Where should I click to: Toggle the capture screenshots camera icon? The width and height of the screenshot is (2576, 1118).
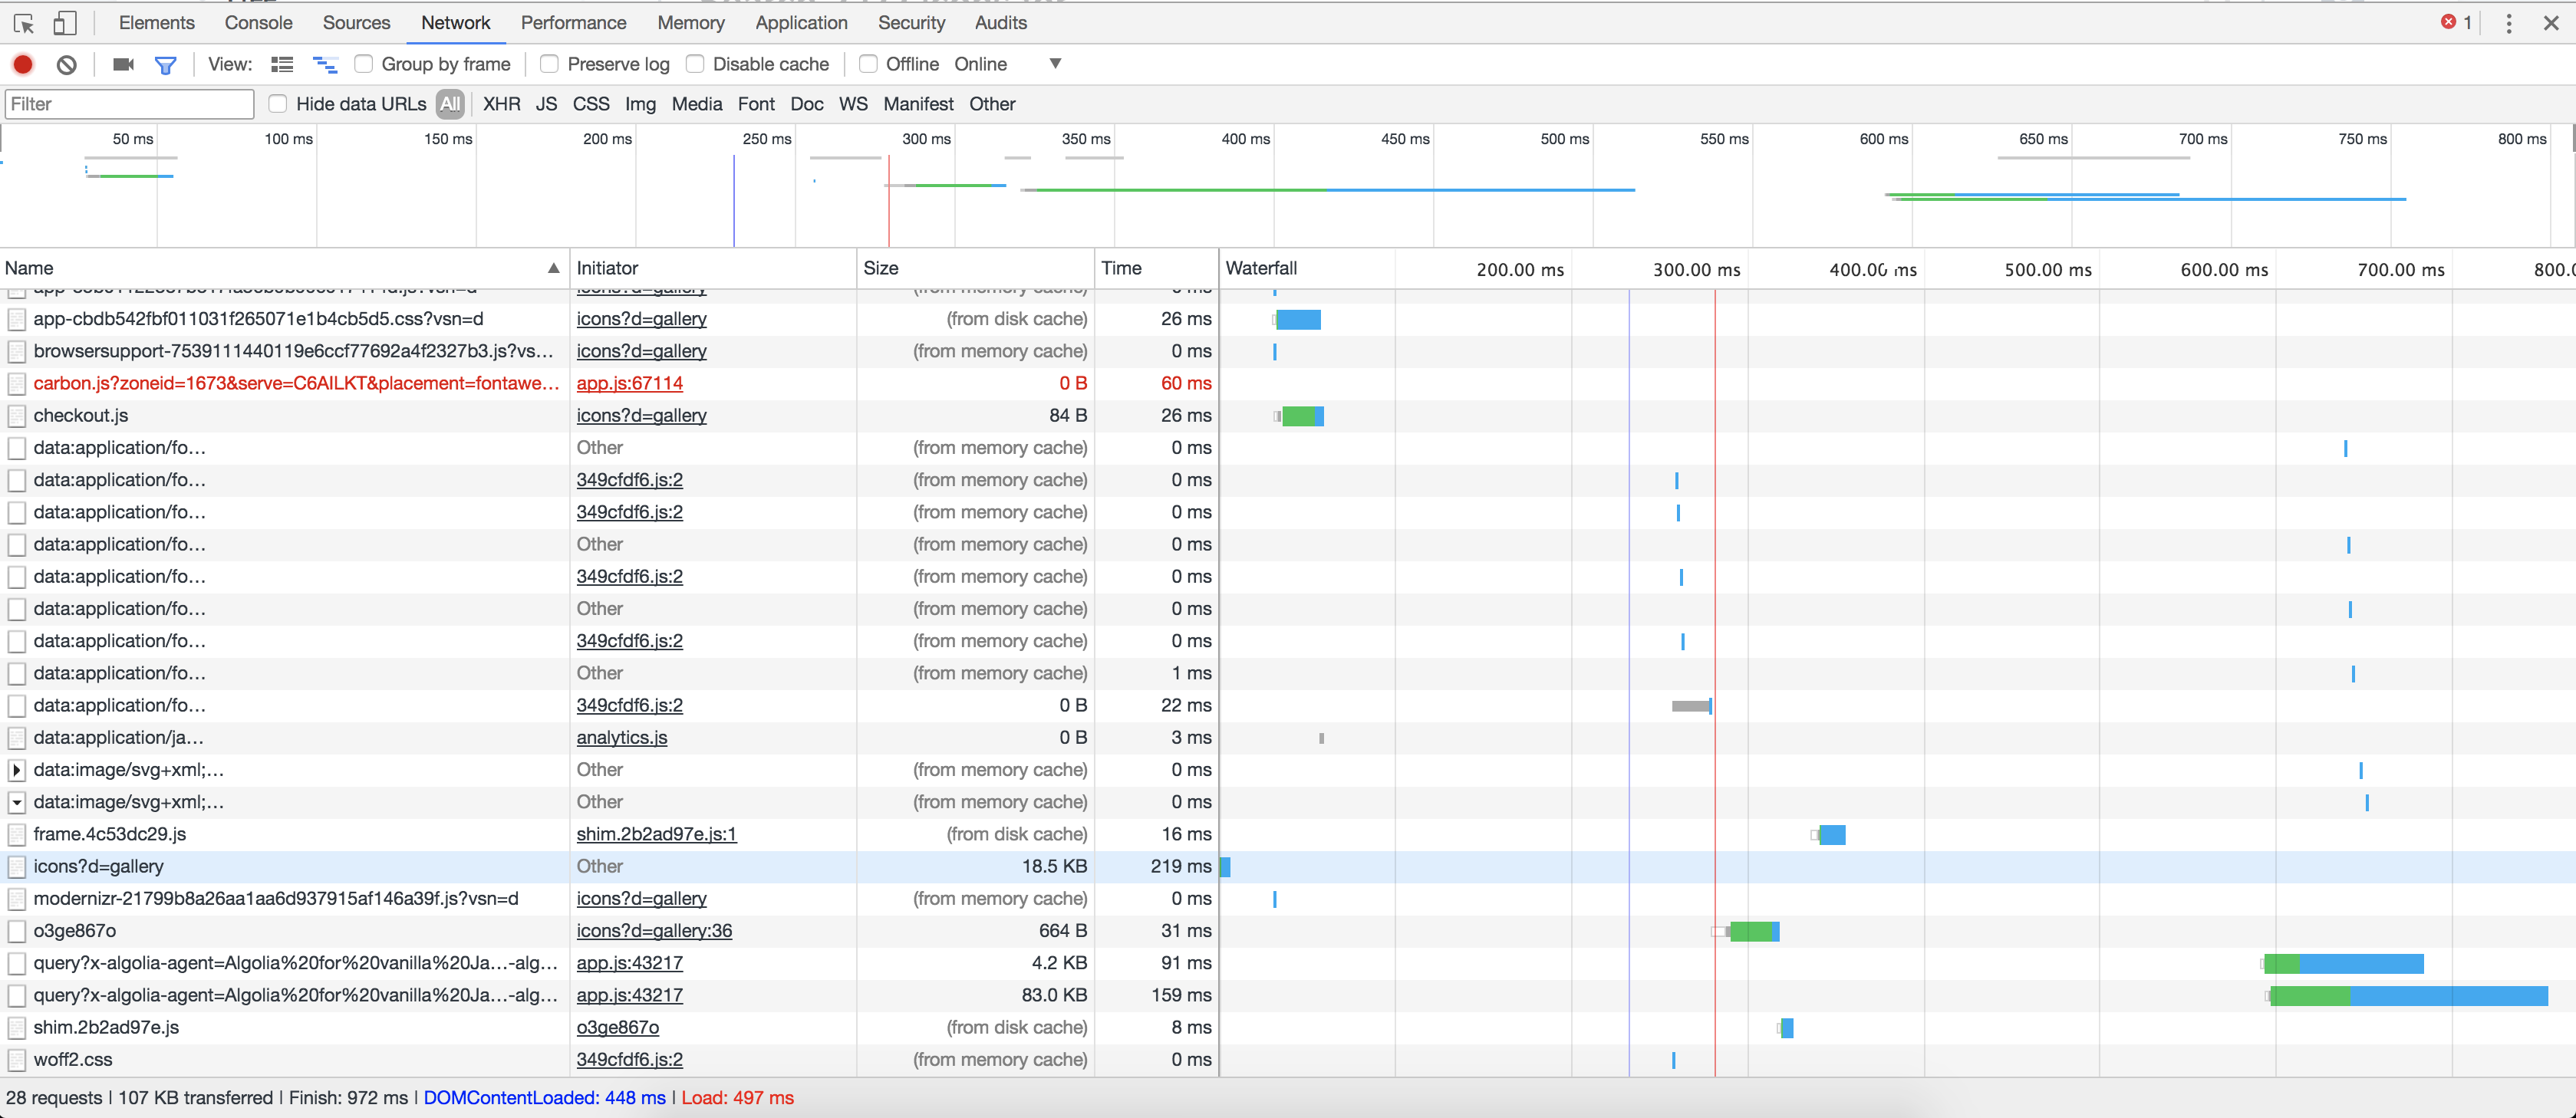(123, 64)
